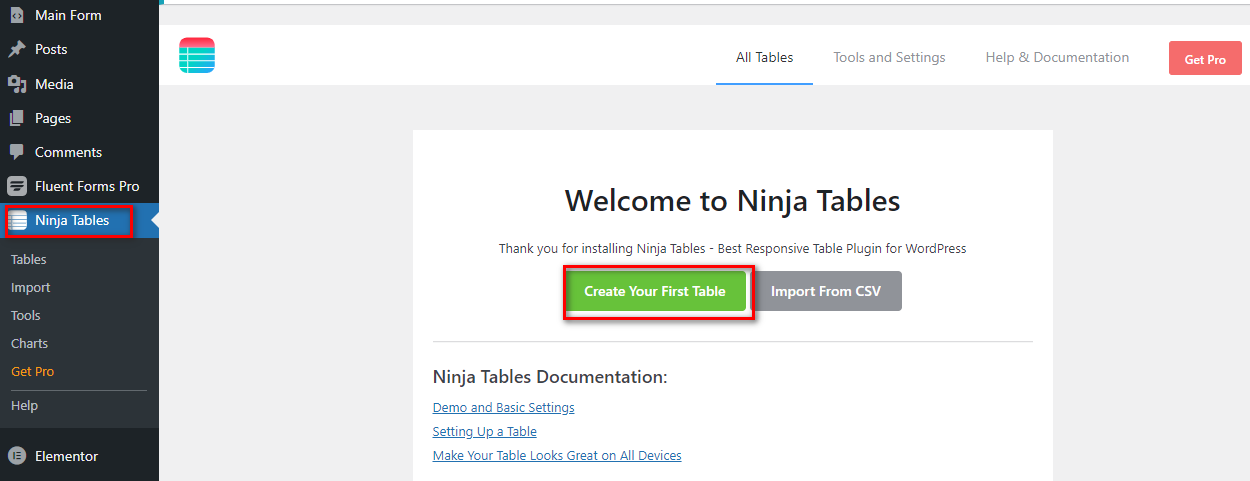Open the Setting Up a Table link
The image size is (1250, 481).
(x=484, y=431)
